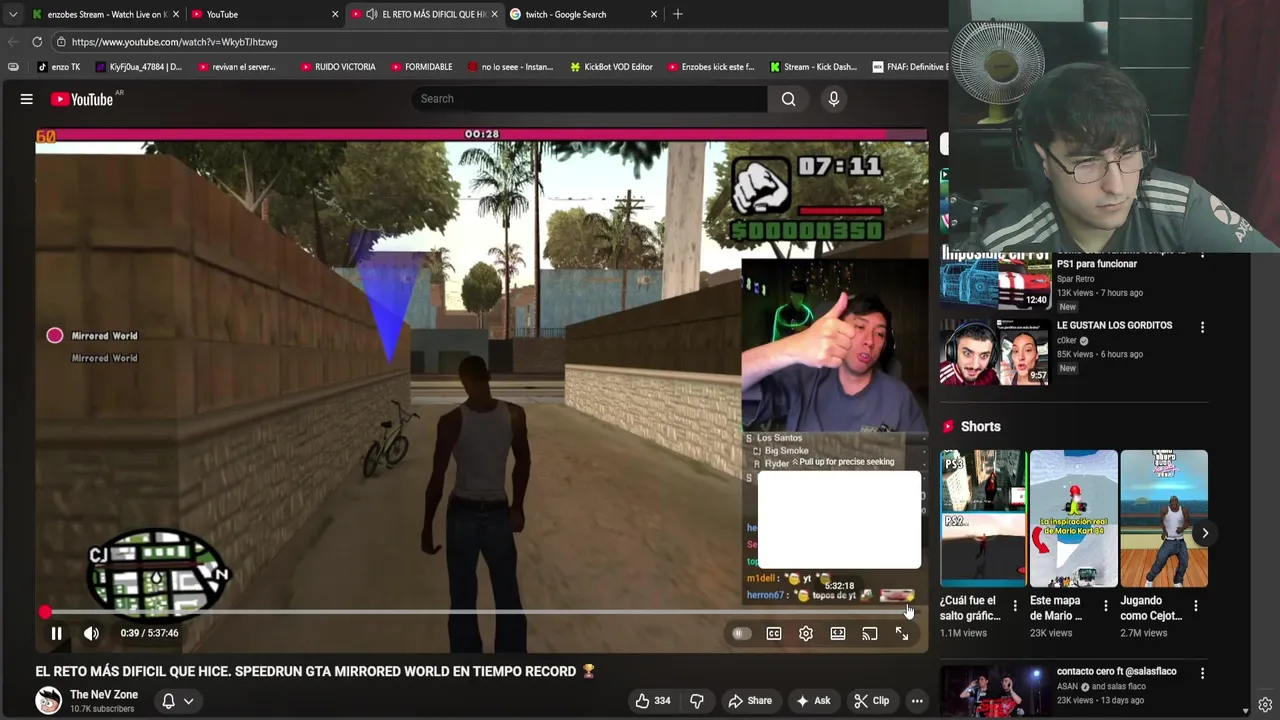
Task: Open the tab search dropdown arrow
Action: [x=13, y=14]
